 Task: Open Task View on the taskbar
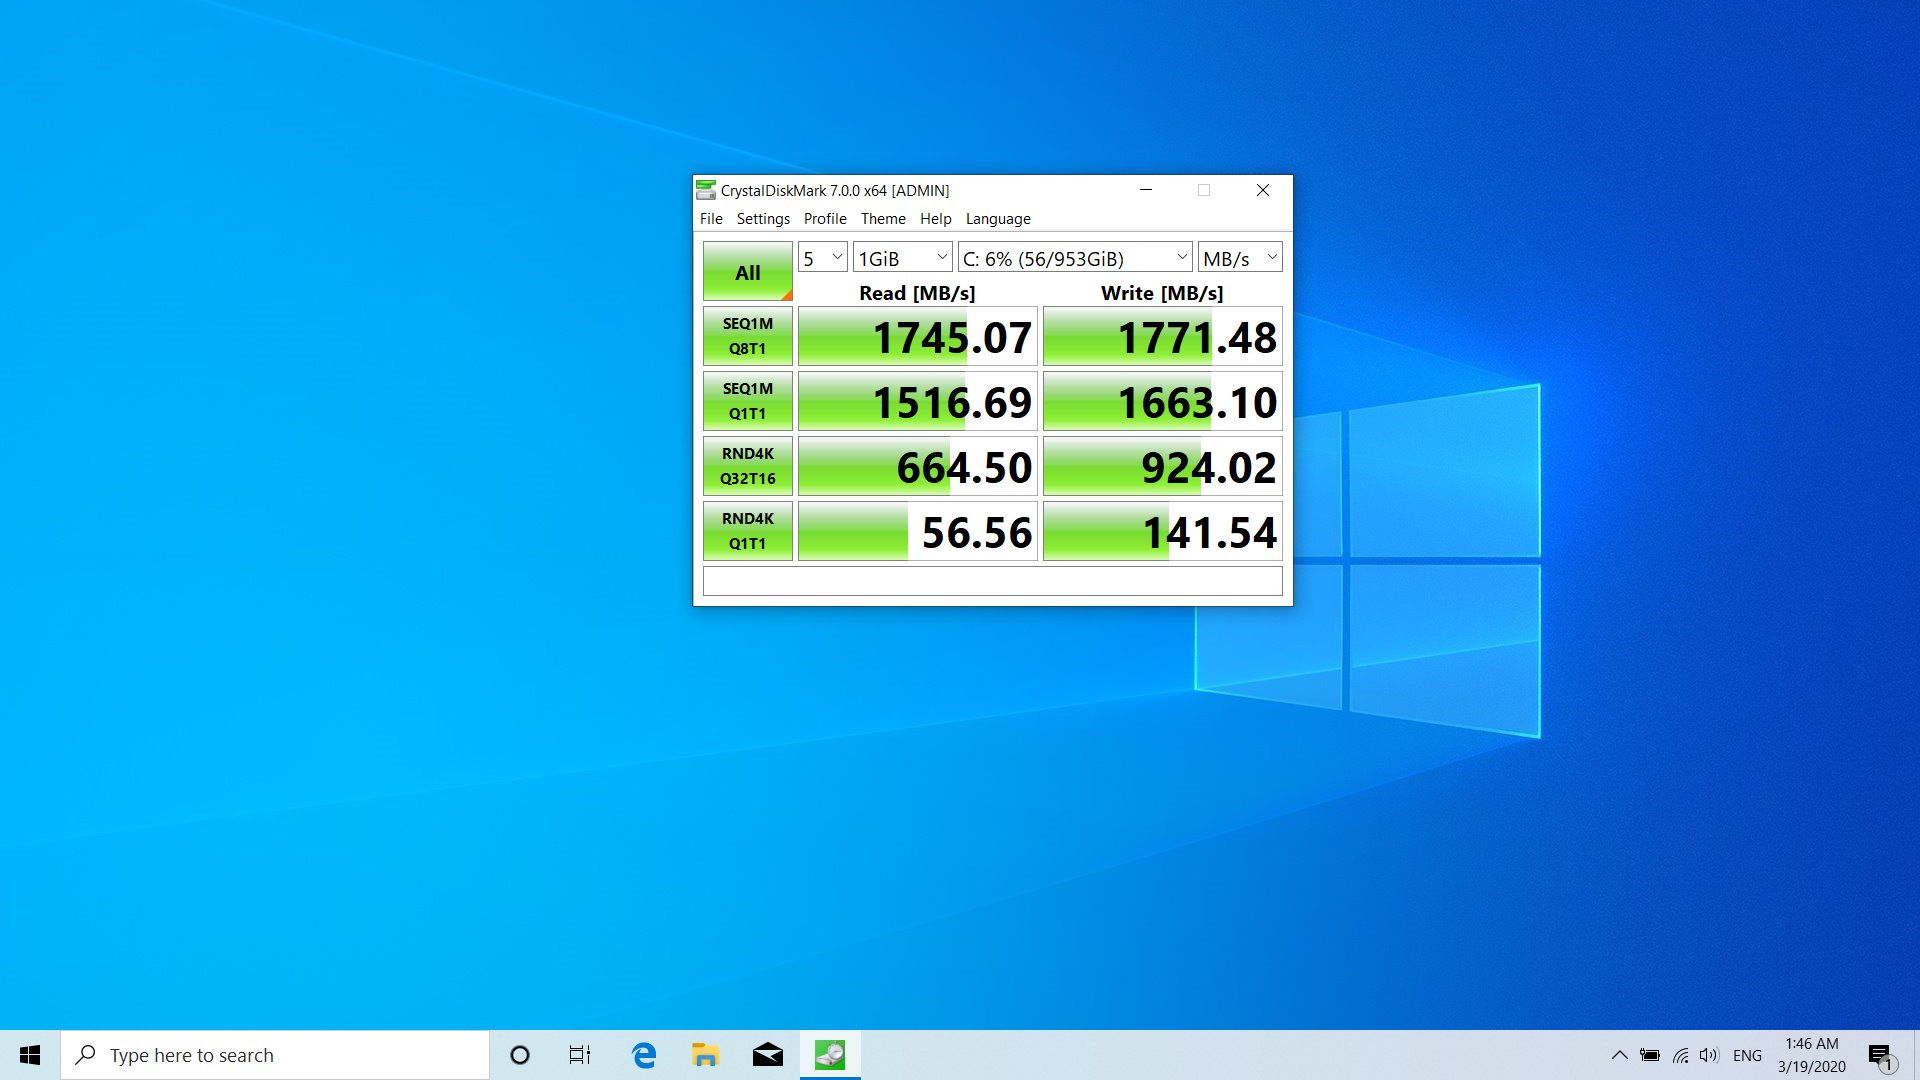click(580, 1055)
